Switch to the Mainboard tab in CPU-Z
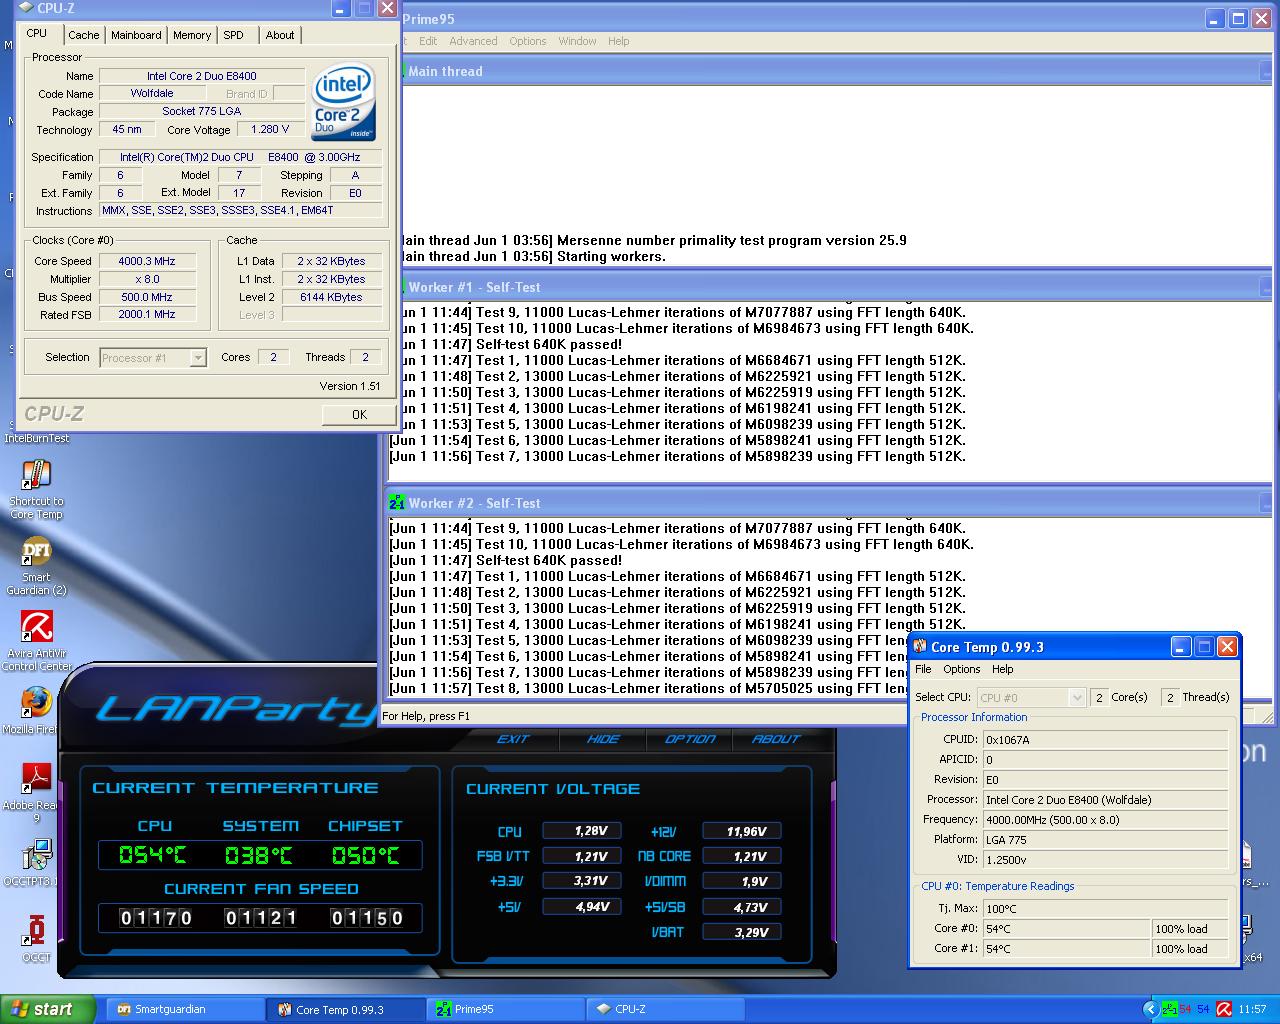This screenshot has width=1280, height=1024. click(x=136, y=35)
